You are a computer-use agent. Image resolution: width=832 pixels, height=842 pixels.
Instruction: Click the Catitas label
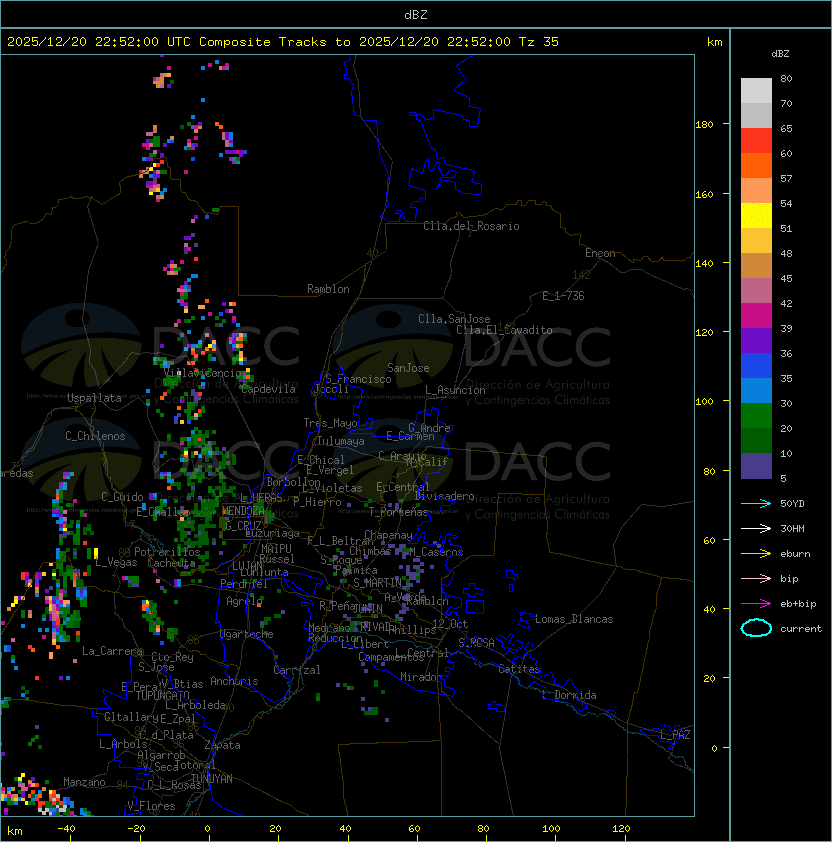pyautogui.click(x=519, y=669)
